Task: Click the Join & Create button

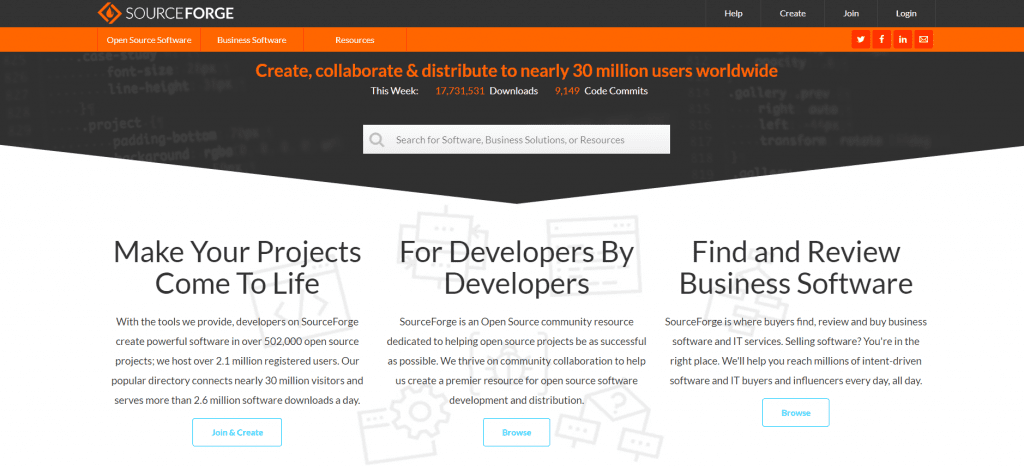Action: (x=237, y=432)
